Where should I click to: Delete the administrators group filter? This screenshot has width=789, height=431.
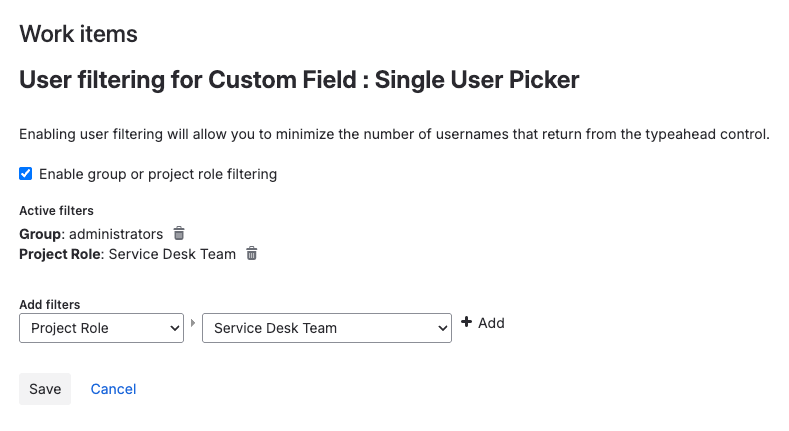tap(179, 233)
